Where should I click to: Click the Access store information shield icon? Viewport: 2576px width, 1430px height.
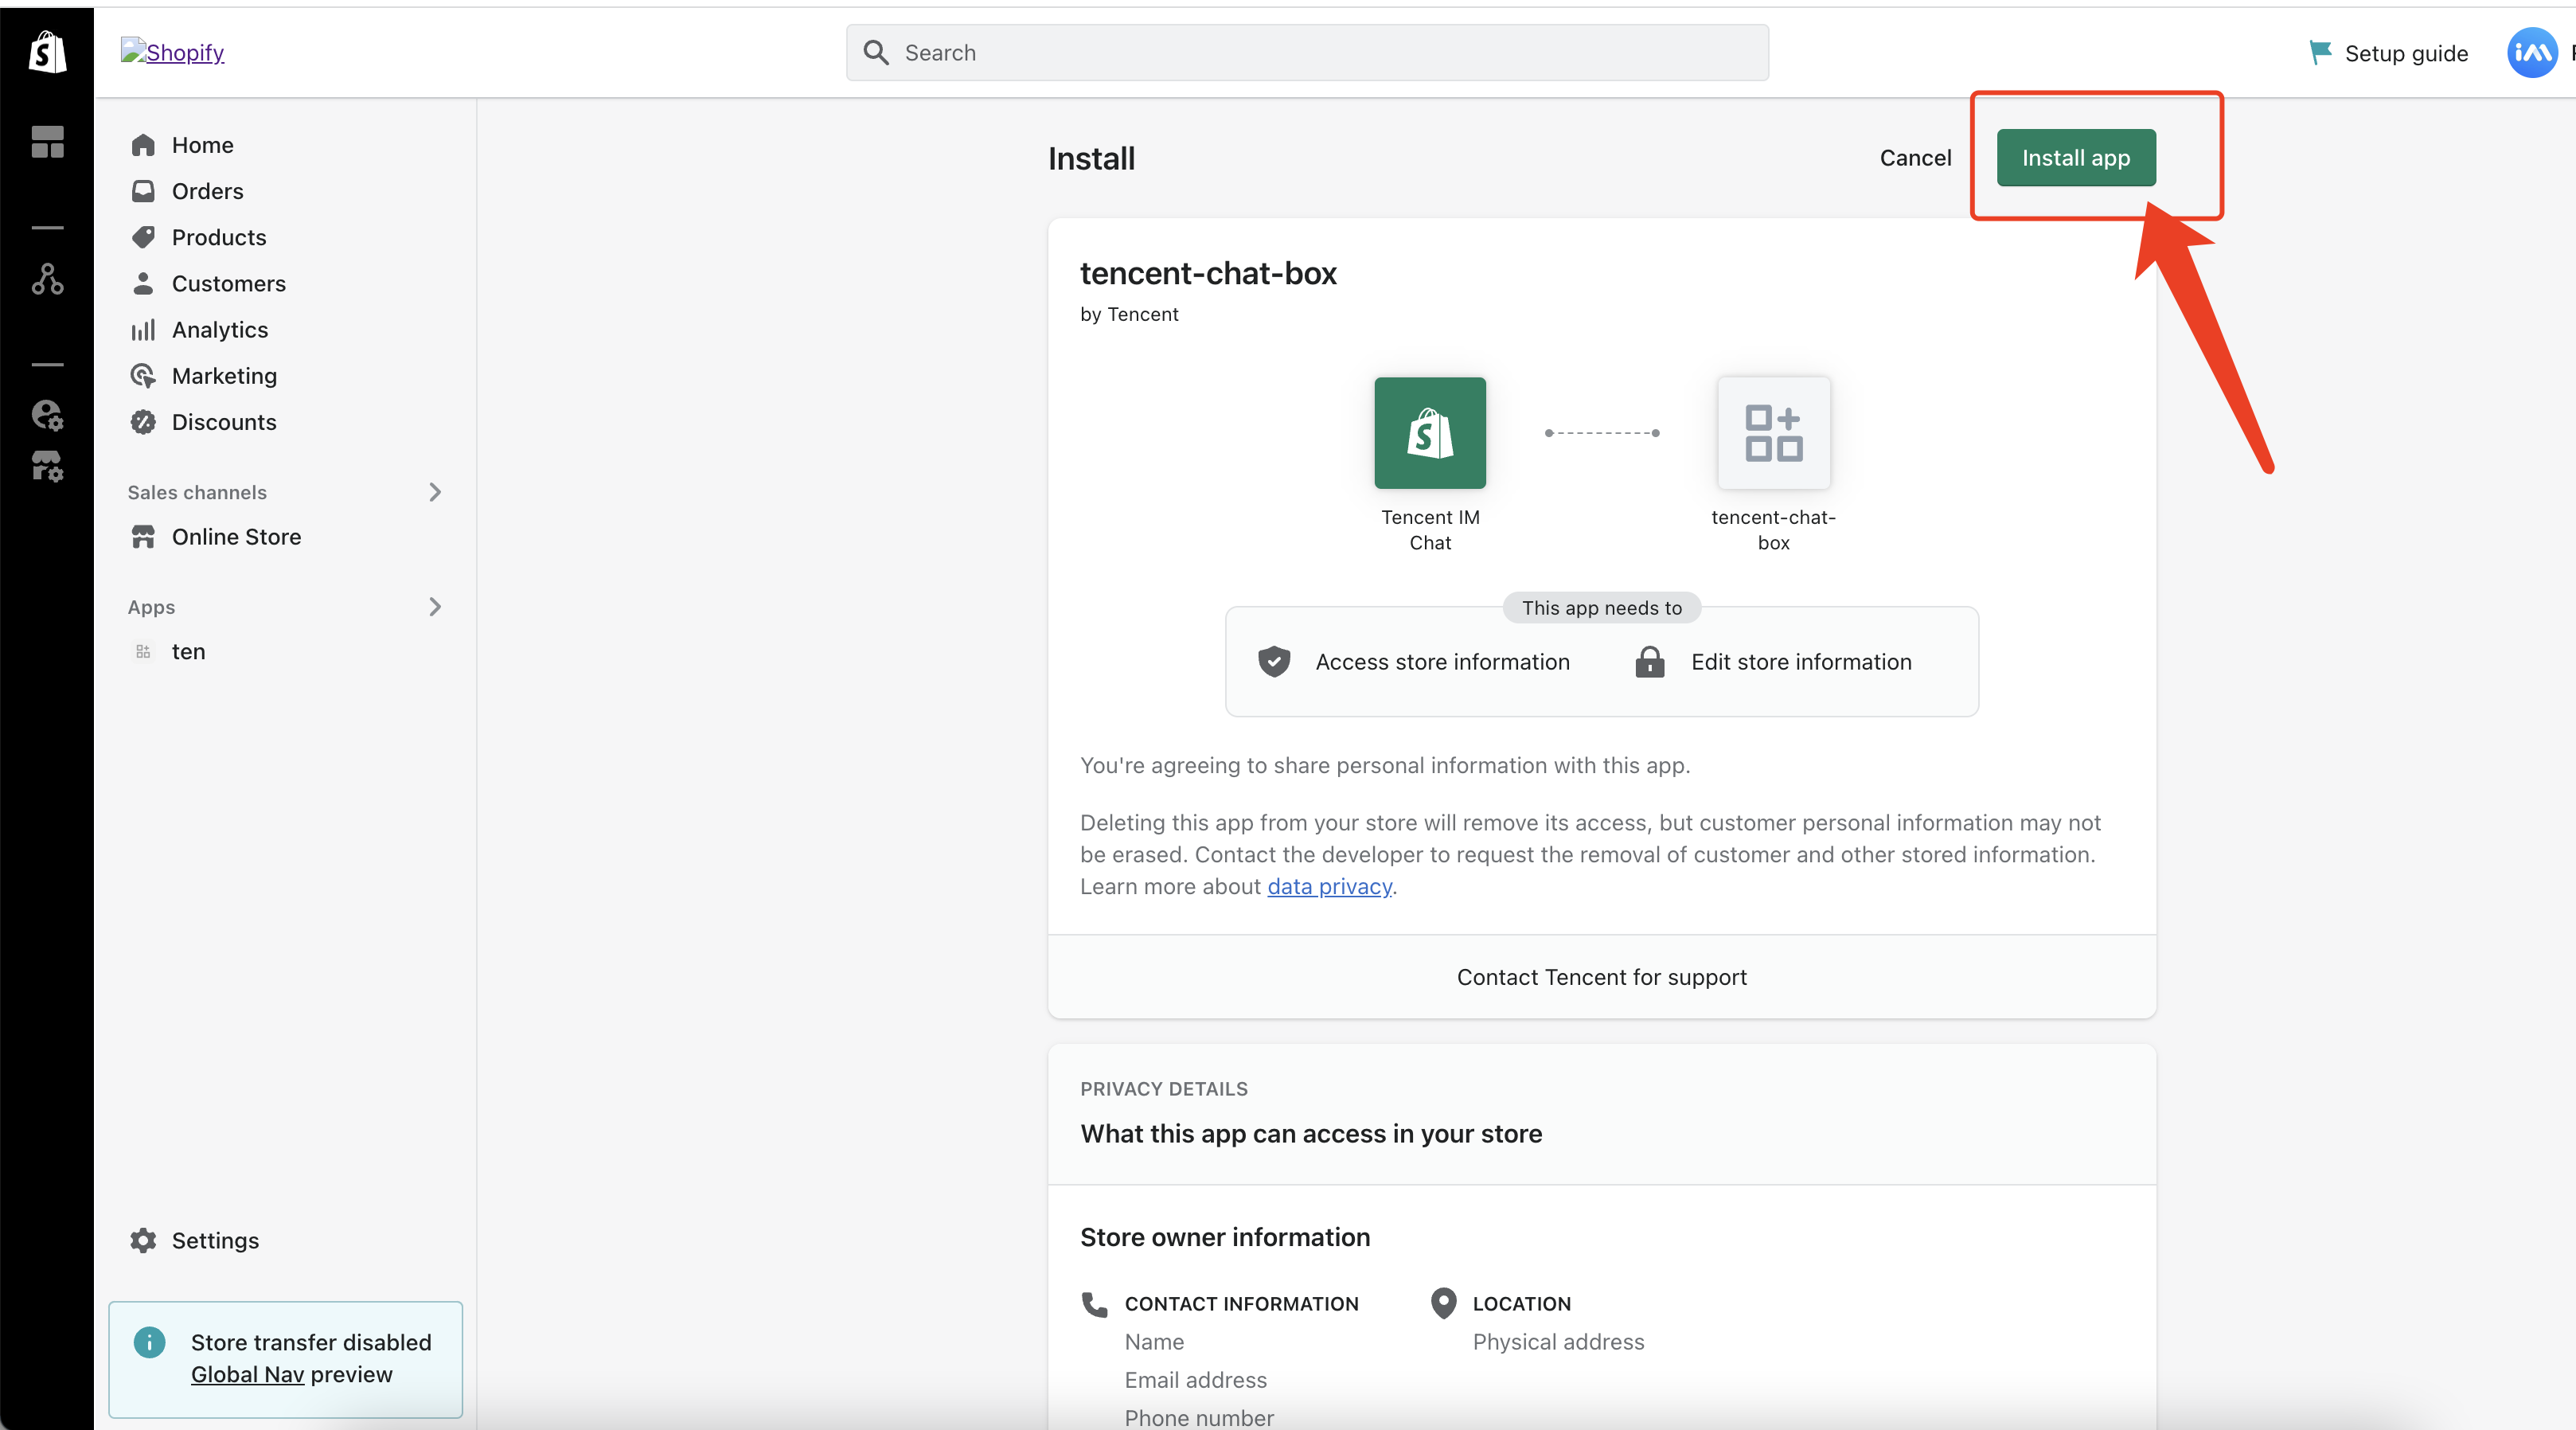point(1273,662)
